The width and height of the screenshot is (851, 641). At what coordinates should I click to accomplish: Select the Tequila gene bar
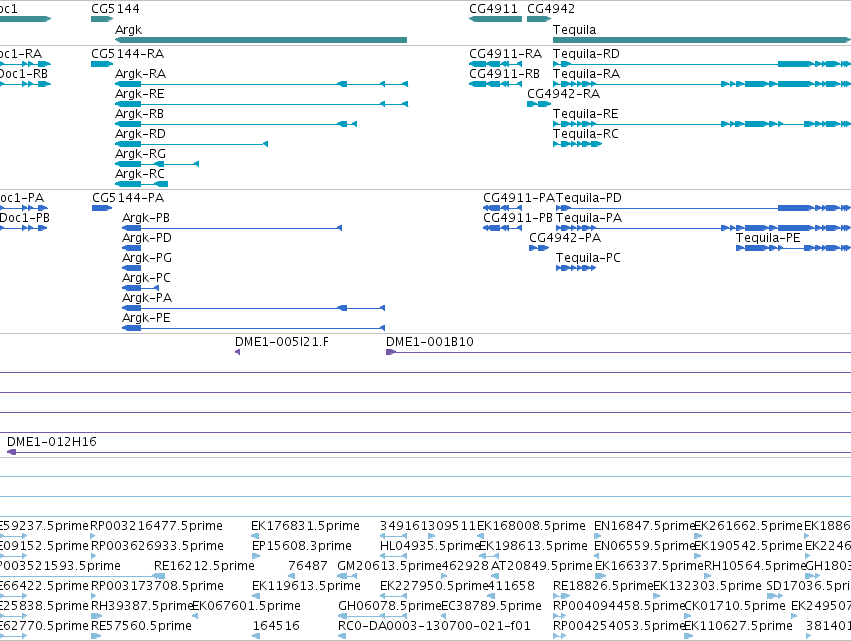pos(701,40)
